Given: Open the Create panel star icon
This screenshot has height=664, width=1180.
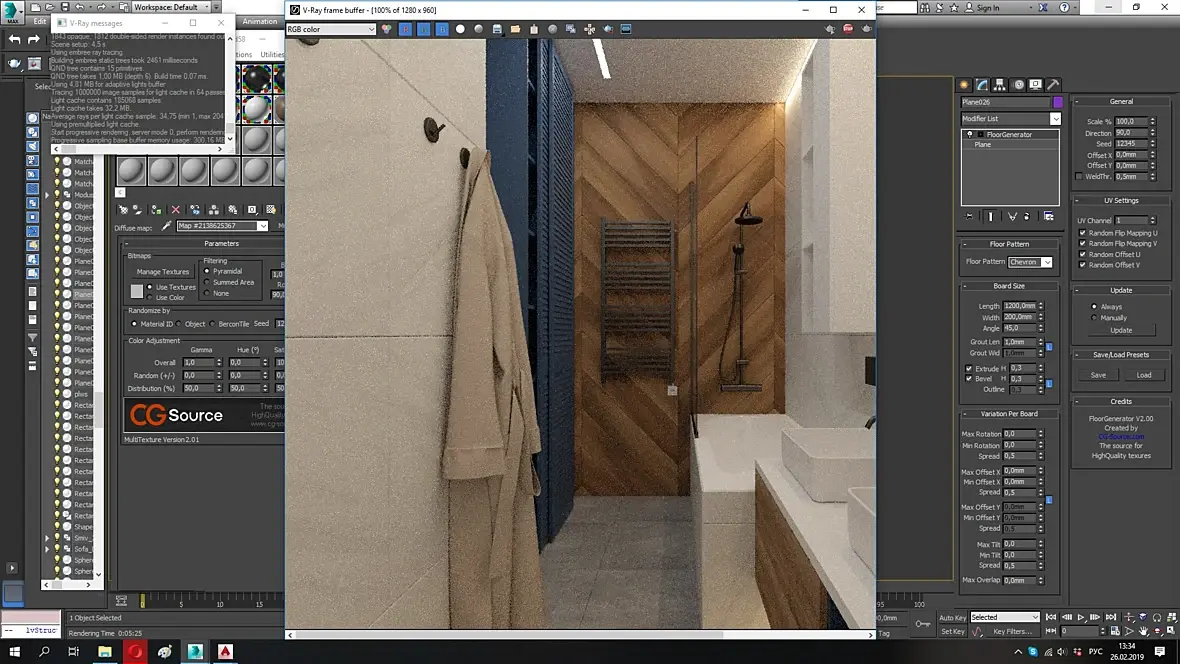Looking at the screenshot, I should pyautogui.click(x=964, y=85).
